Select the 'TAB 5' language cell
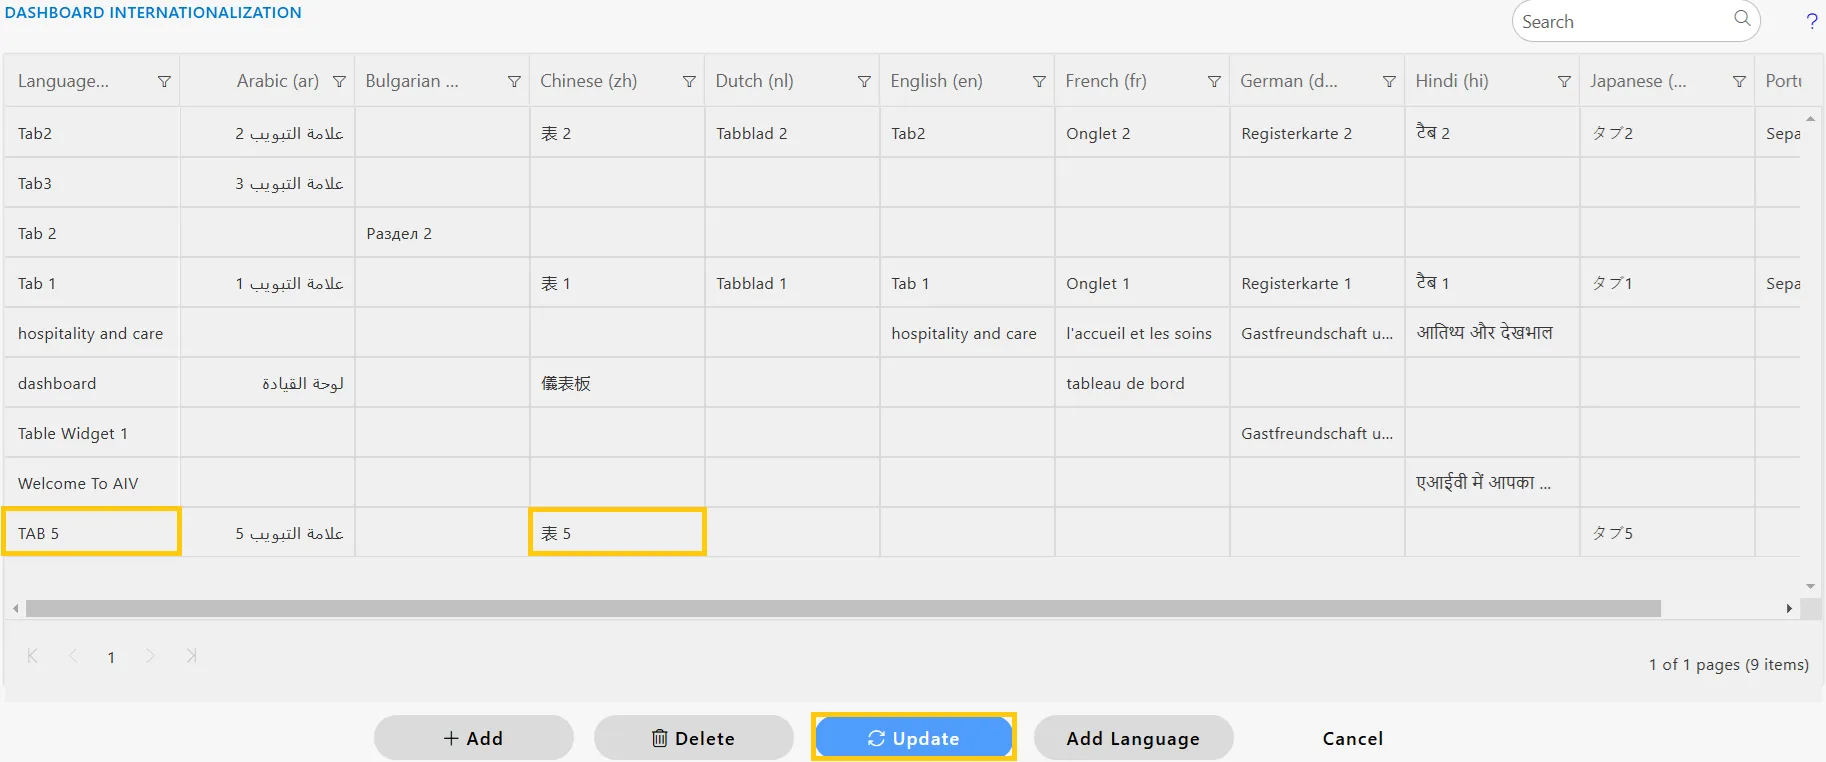Screen dimensions: 1826x762 (92, 532)
